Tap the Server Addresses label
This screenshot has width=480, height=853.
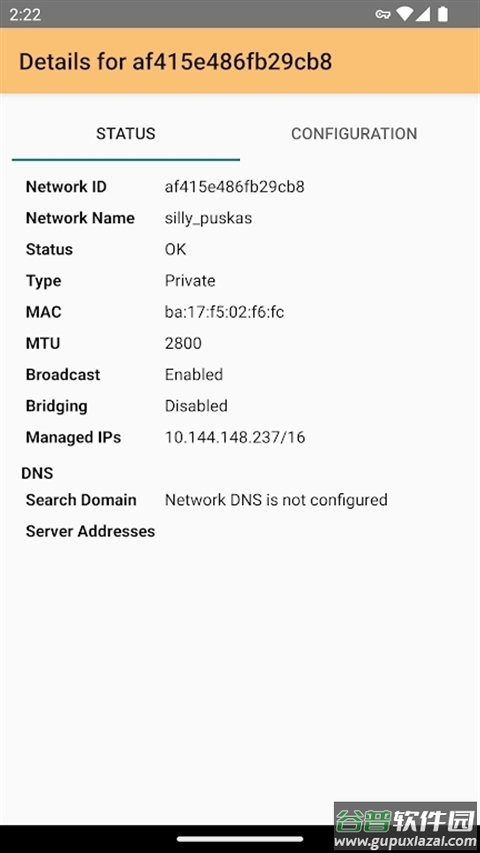90,531
